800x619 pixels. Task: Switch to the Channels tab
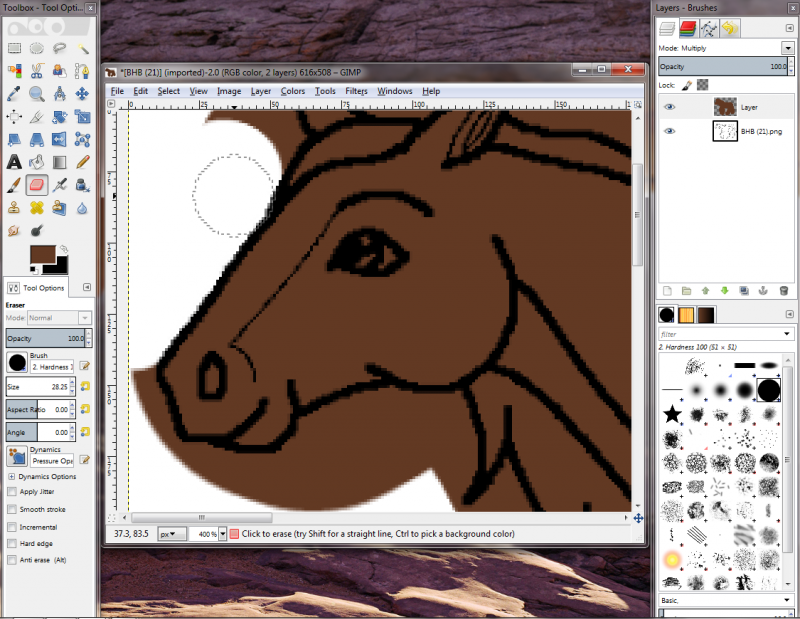(688, 29)
